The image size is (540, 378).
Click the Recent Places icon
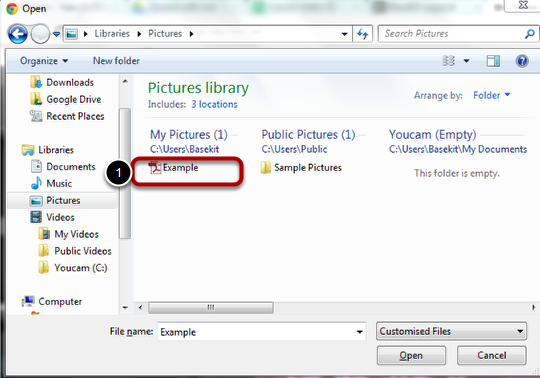click(x=36, y=116)
